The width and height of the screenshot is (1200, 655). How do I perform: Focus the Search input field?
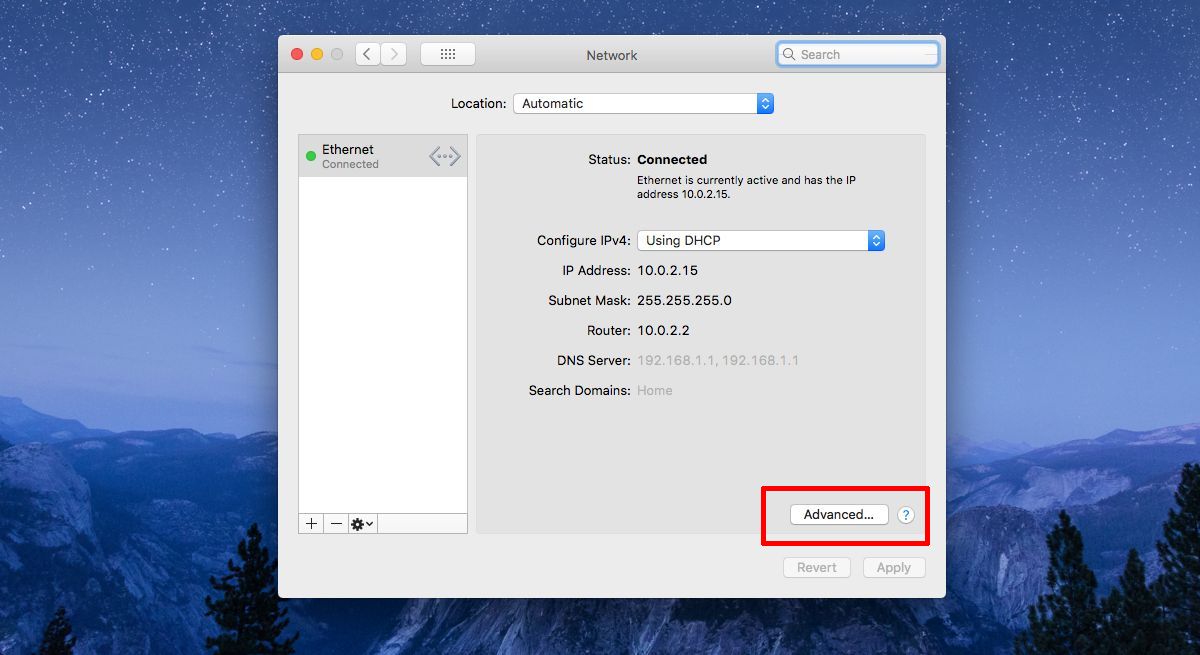(x=858, y=55)
